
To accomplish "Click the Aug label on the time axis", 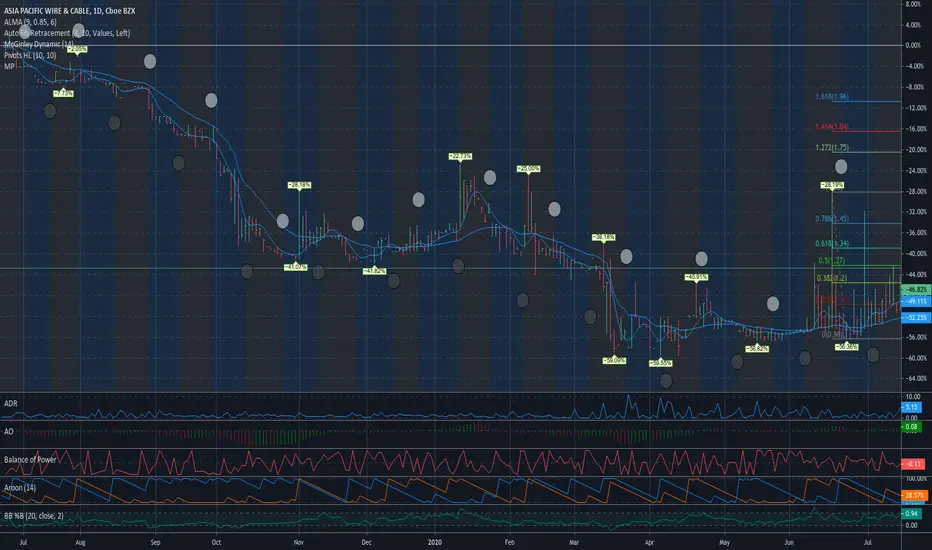I will pos(80,542).
